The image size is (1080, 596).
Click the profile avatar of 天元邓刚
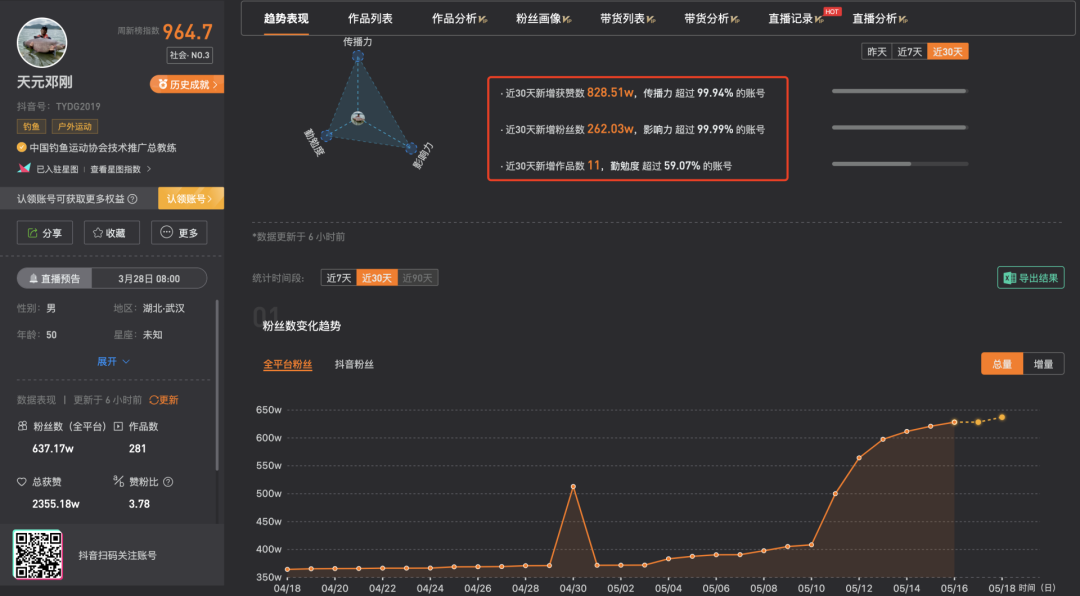[x=42, y=42]
